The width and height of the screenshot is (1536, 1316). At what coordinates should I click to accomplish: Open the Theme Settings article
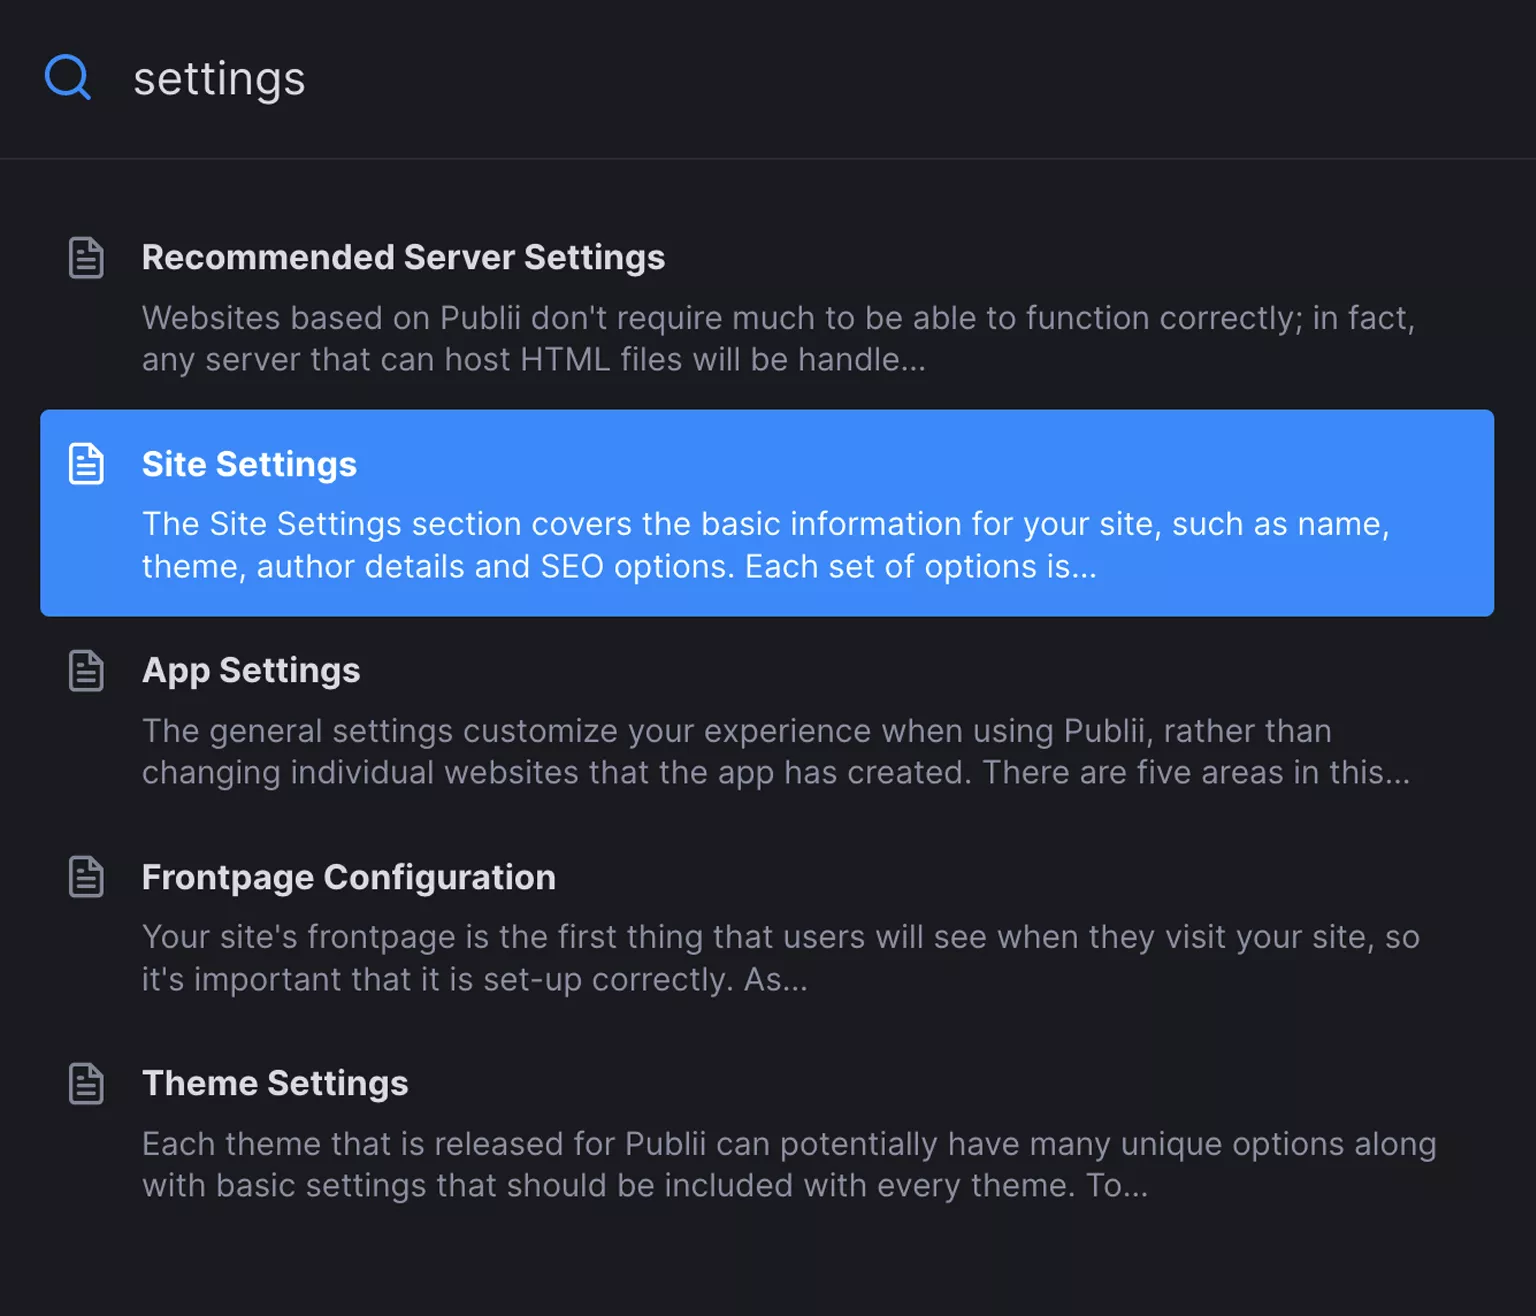[275, 1083]
